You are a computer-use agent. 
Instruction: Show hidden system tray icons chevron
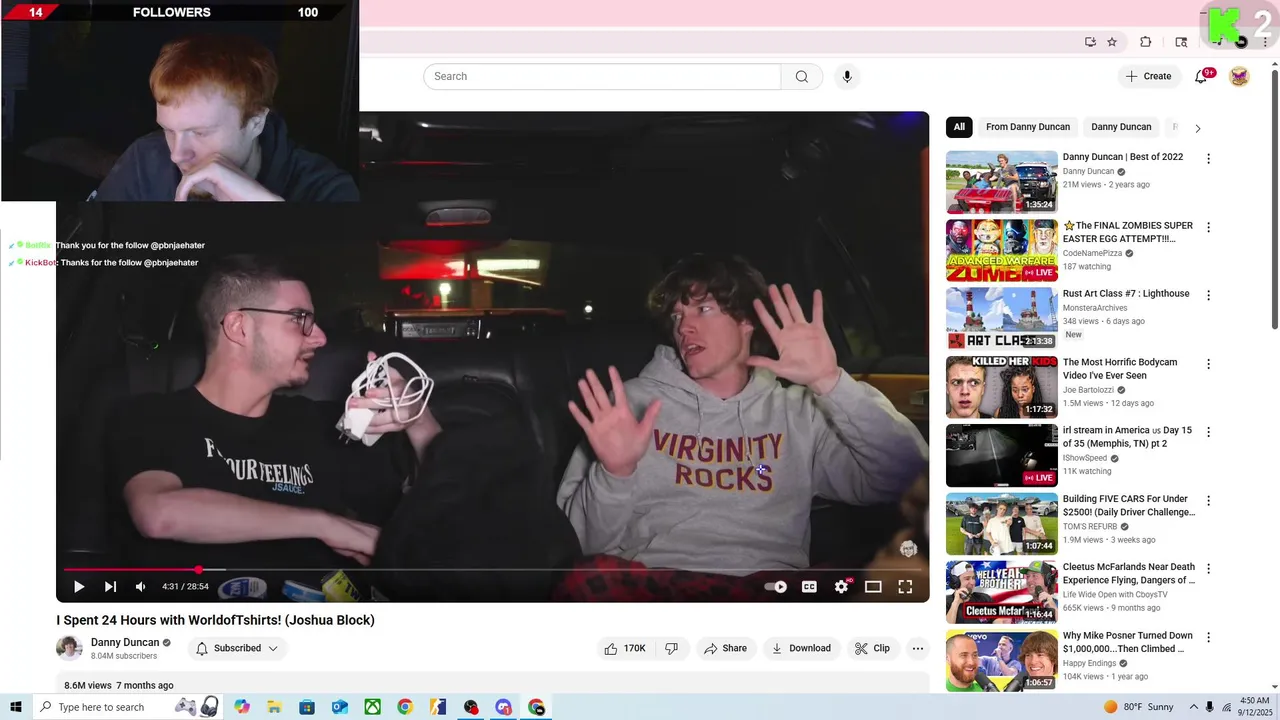point(1195,707)
